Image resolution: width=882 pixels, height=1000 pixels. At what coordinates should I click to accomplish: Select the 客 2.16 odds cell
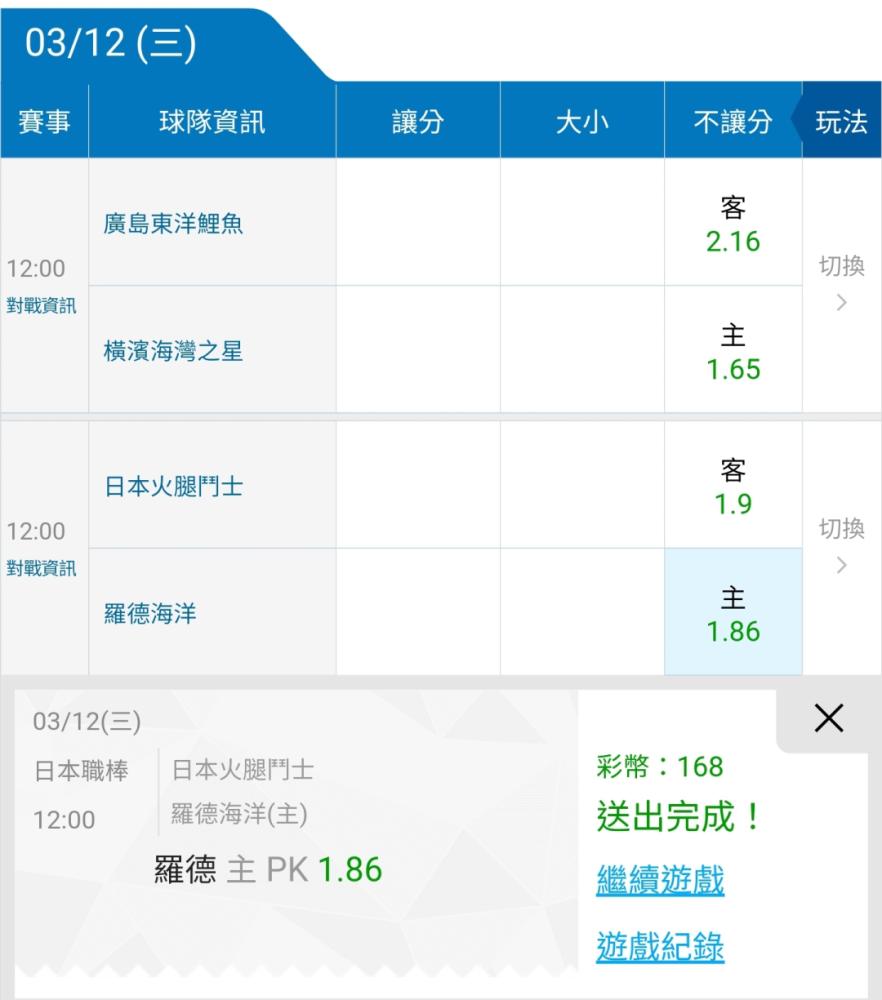[733, 223]
